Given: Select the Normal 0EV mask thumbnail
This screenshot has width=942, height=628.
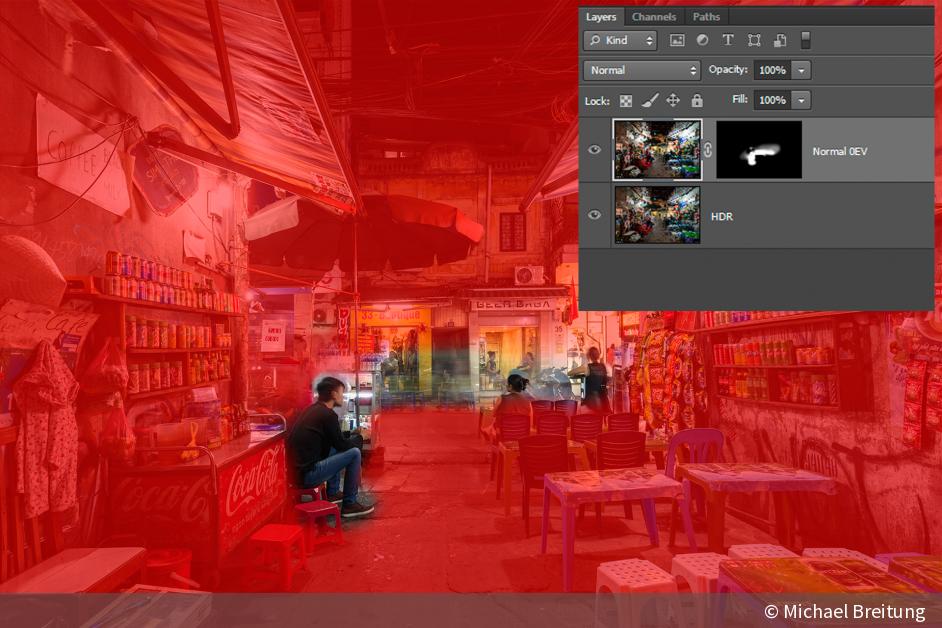Looking at the screenshot, I should pyautogui.click(x=758, y=151).
